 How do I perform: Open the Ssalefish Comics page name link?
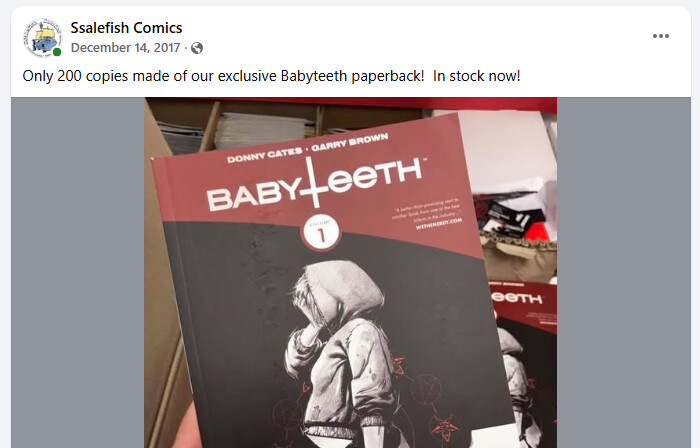(126, 28)
